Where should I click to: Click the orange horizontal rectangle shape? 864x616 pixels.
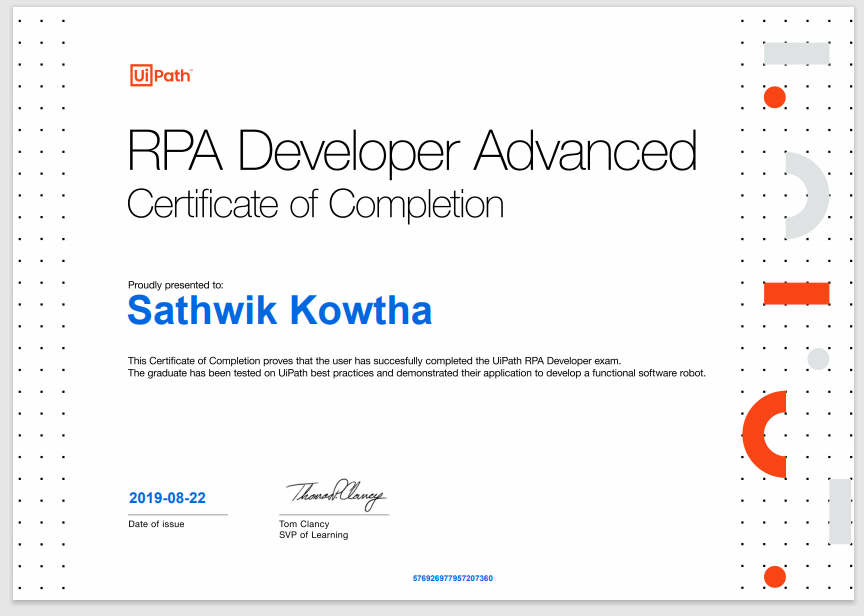[x=796, y=293]
